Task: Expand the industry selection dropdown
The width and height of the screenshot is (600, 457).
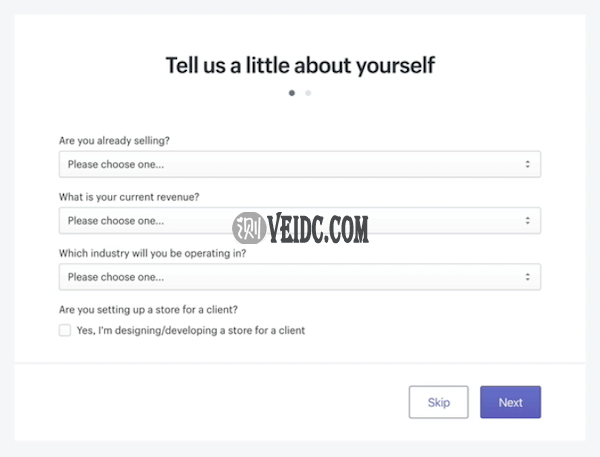Action: point(300,277)
